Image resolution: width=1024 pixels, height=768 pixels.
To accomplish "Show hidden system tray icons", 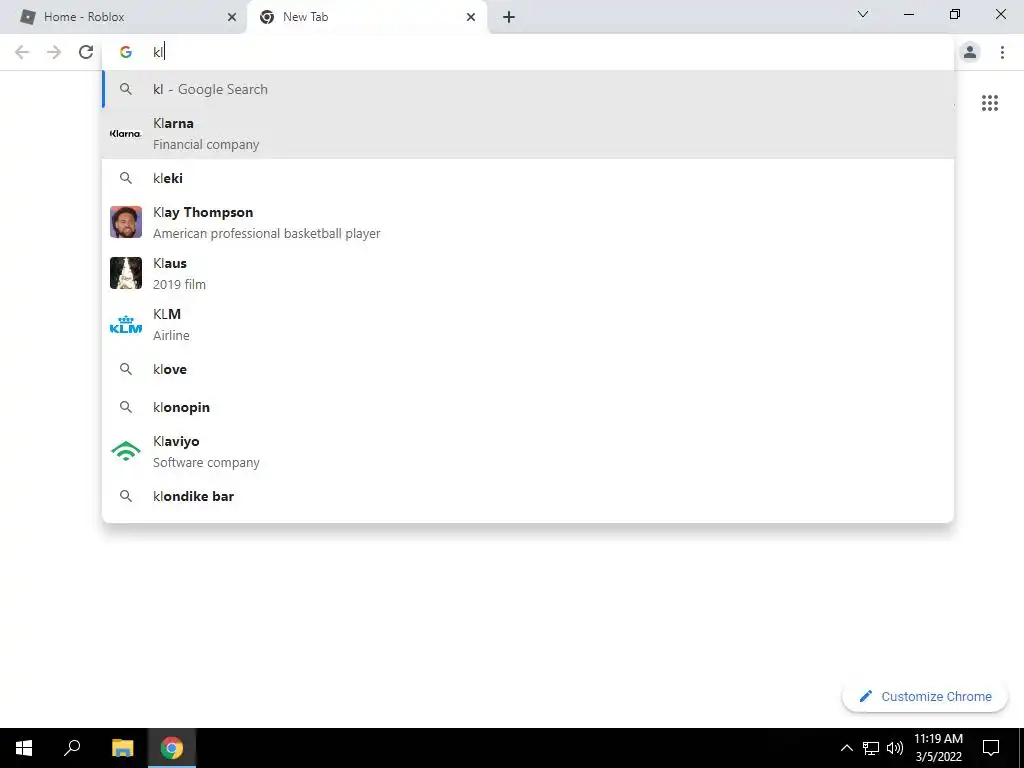I will pos(846,748).
